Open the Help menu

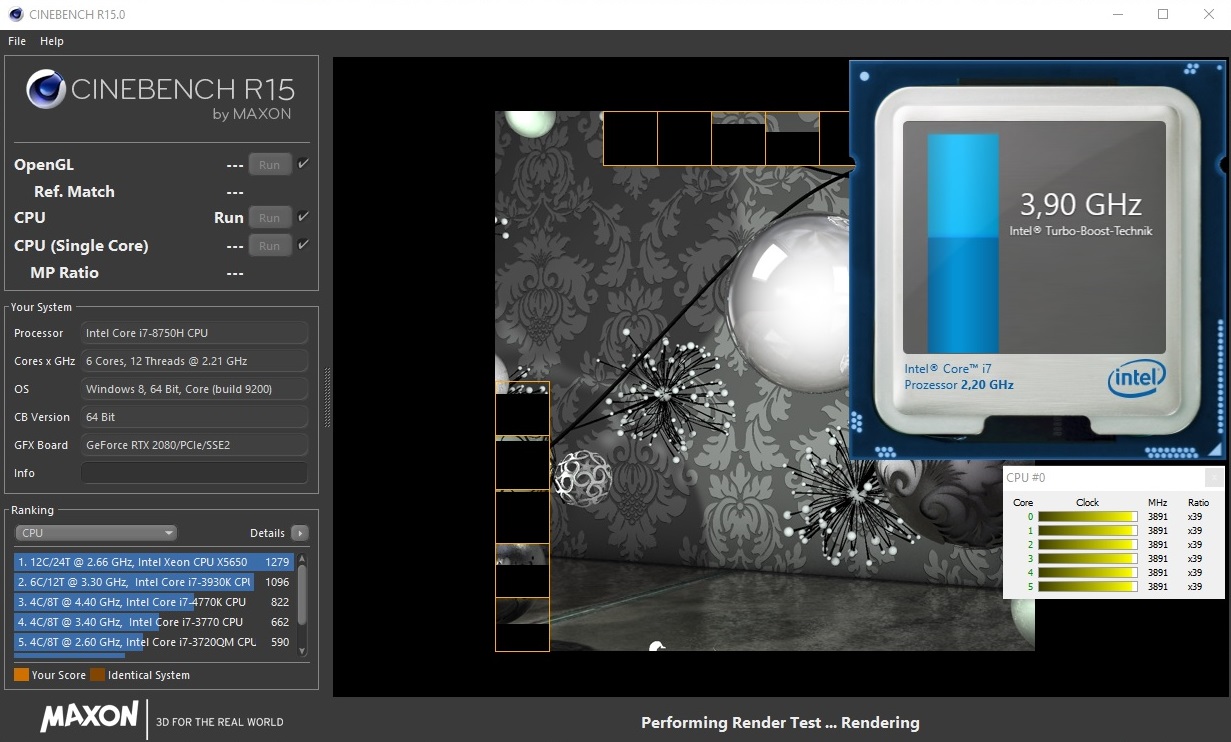[x=52, y=41]
